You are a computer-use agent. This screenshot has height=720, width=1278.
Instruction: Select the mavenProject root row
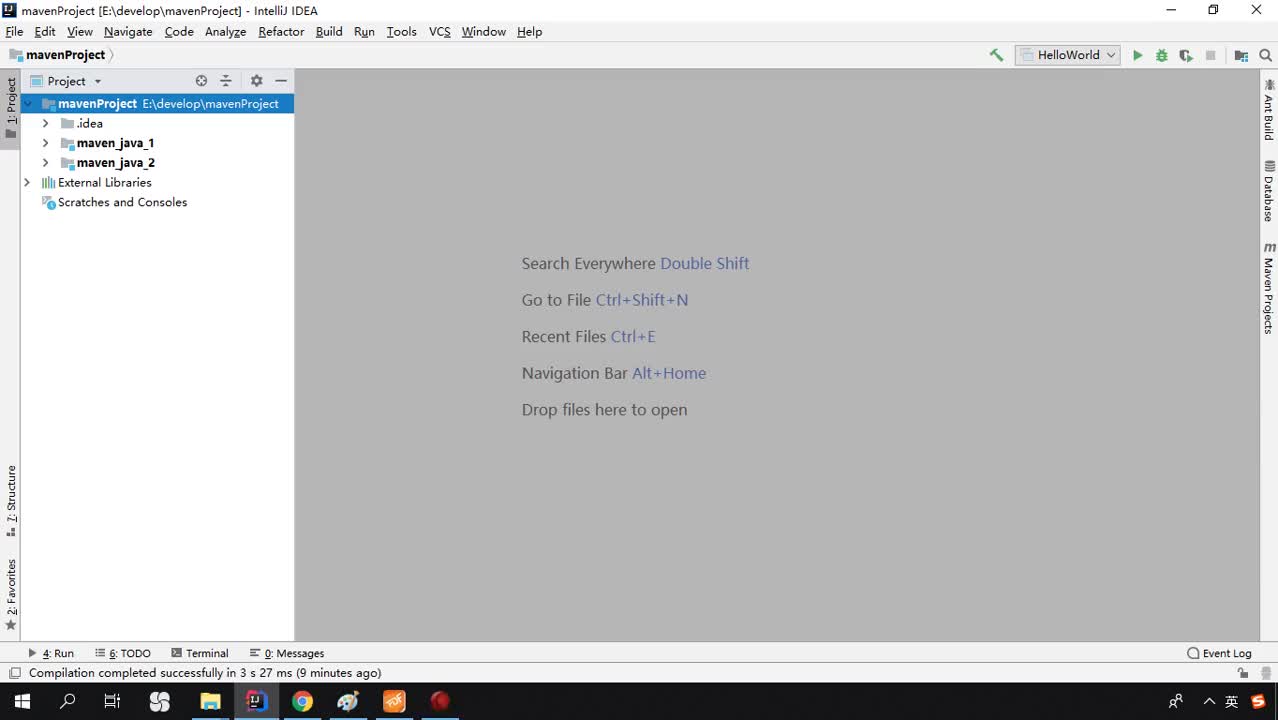point(157,104)
